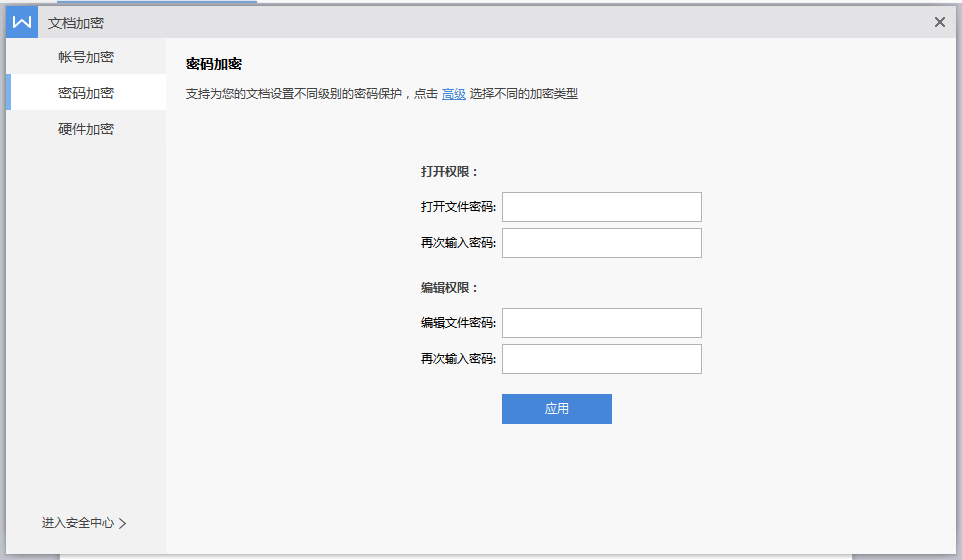
Task: Click the 打开权限 section label
Action: 449,172
